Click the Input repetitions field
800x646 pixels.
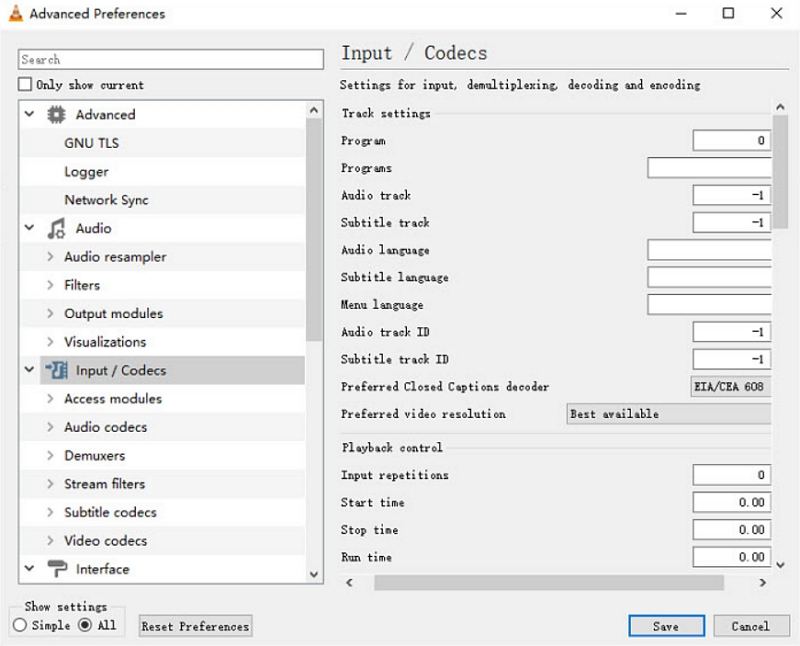[x=732, y=475]
